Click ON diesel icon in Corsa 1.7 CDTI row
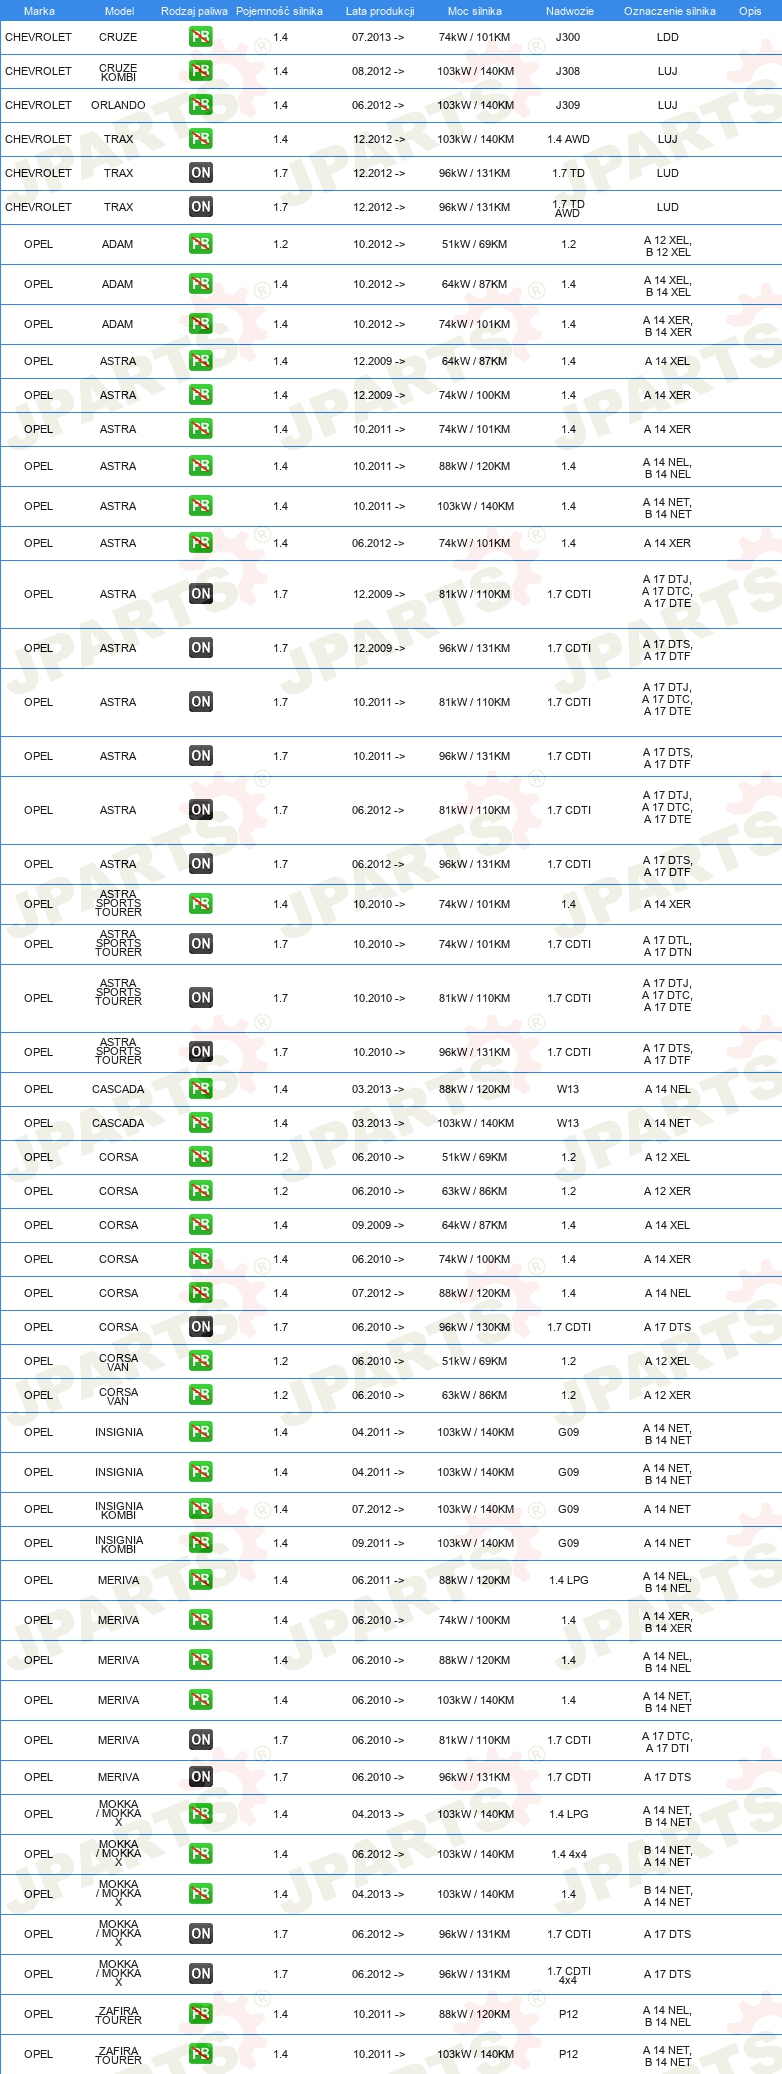The height and width of the screenshot is (2074, 782). pos(201,1327)
